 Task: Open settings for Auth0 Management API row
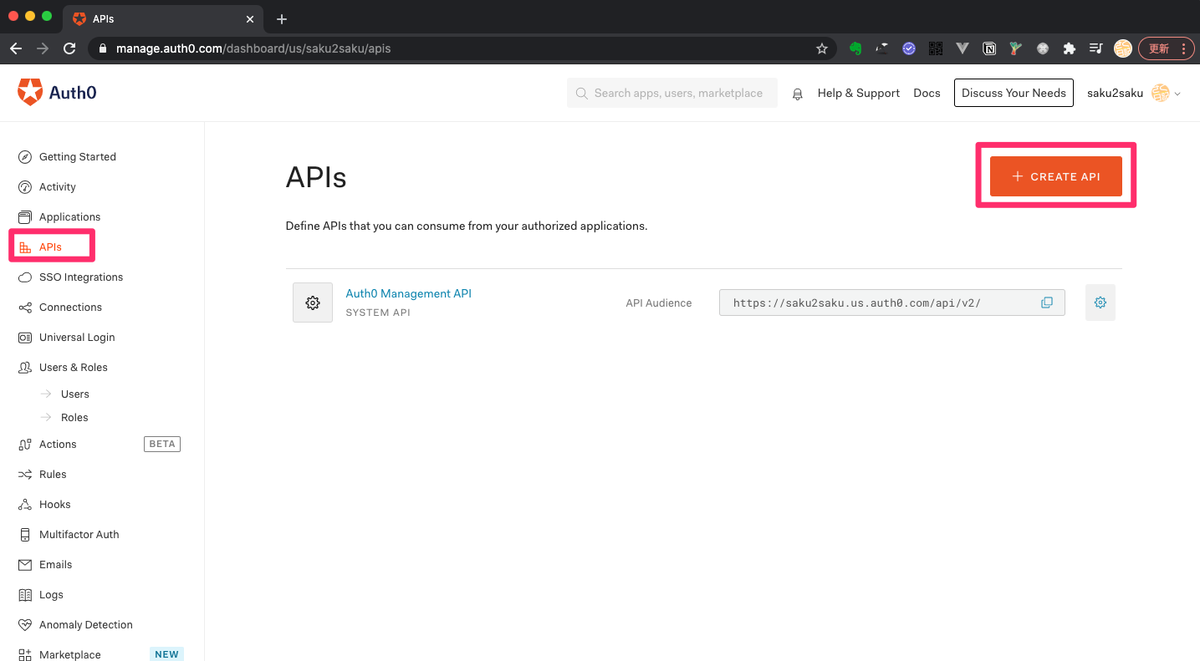1100,302
